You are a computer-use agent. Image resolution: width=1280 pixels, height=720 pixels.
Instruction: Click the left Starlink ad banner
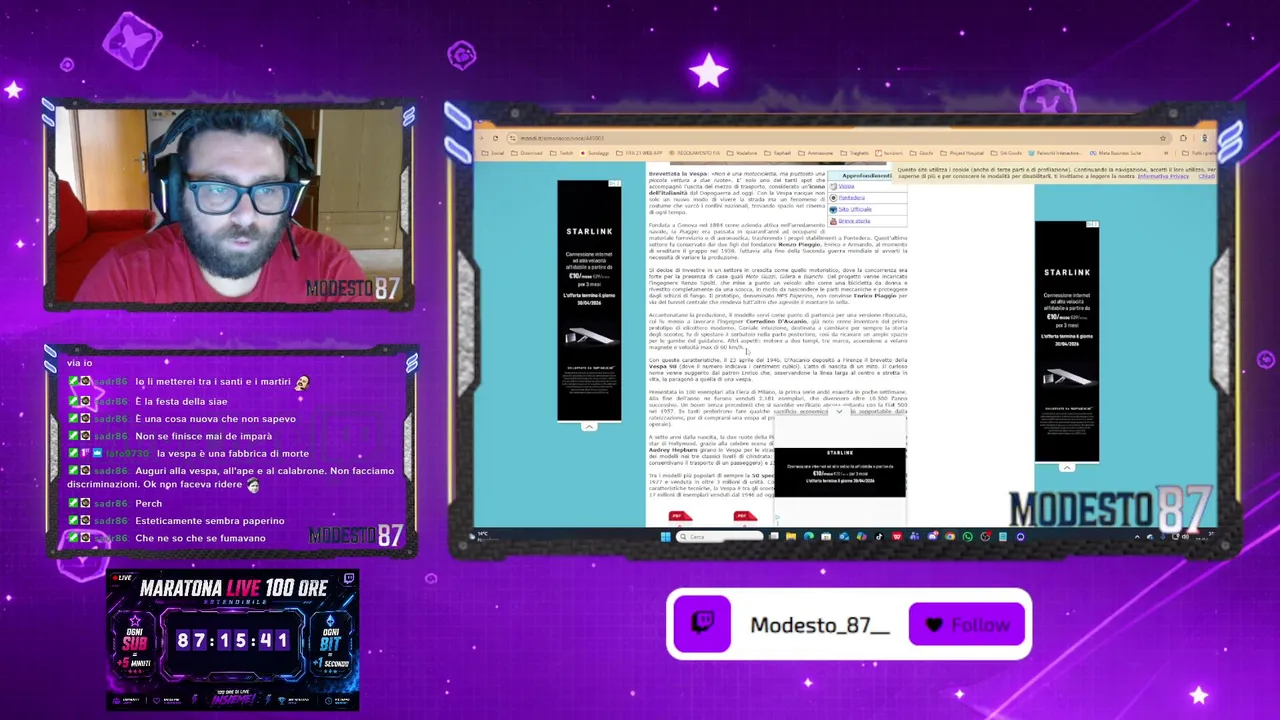click(589, 301)
